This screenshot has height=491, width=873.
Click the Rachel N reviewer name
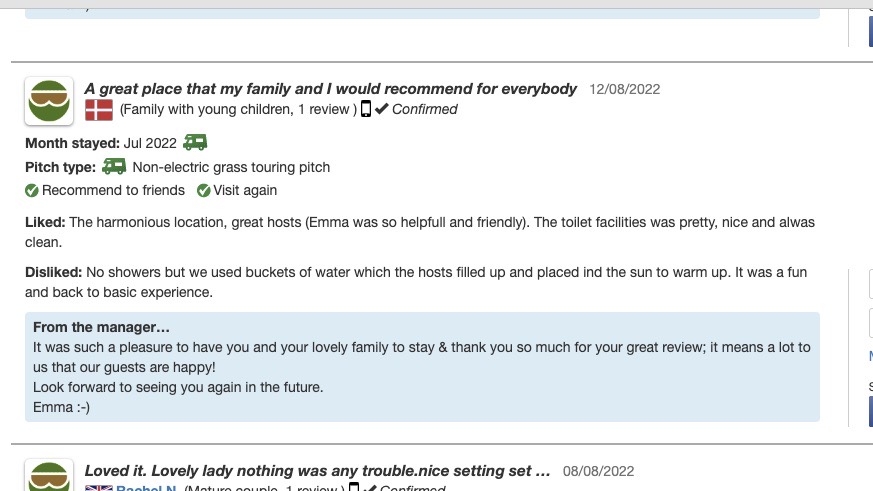146,489
